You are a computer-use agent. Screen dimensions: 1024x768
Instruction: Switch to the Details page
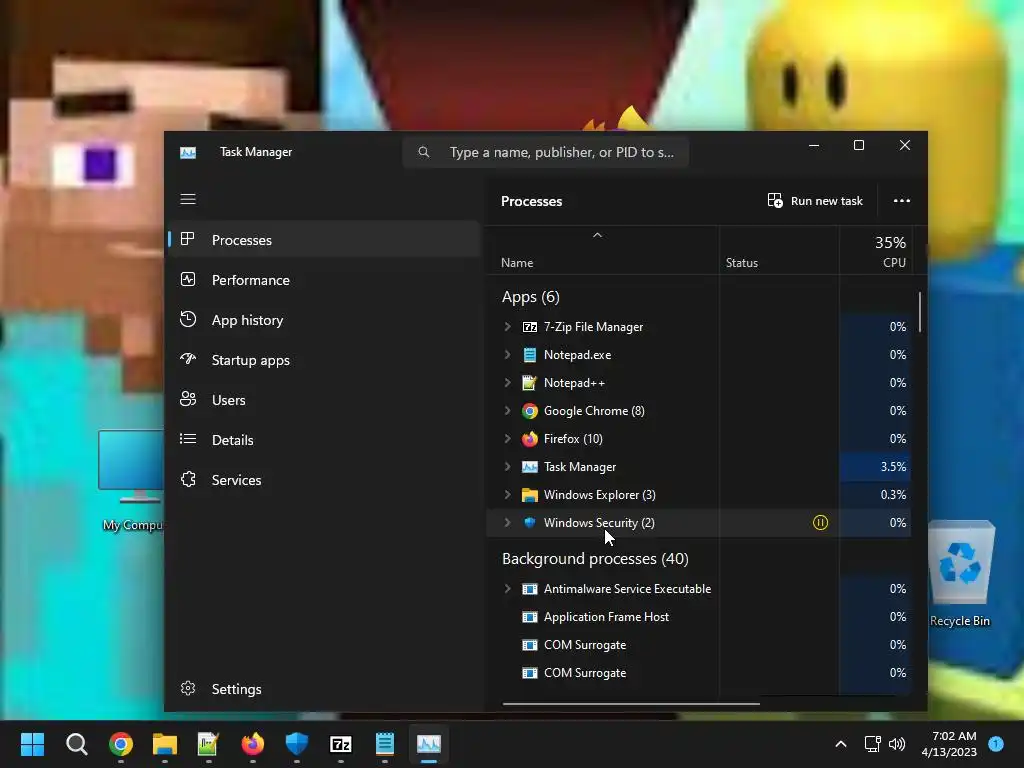coord(325,440)
